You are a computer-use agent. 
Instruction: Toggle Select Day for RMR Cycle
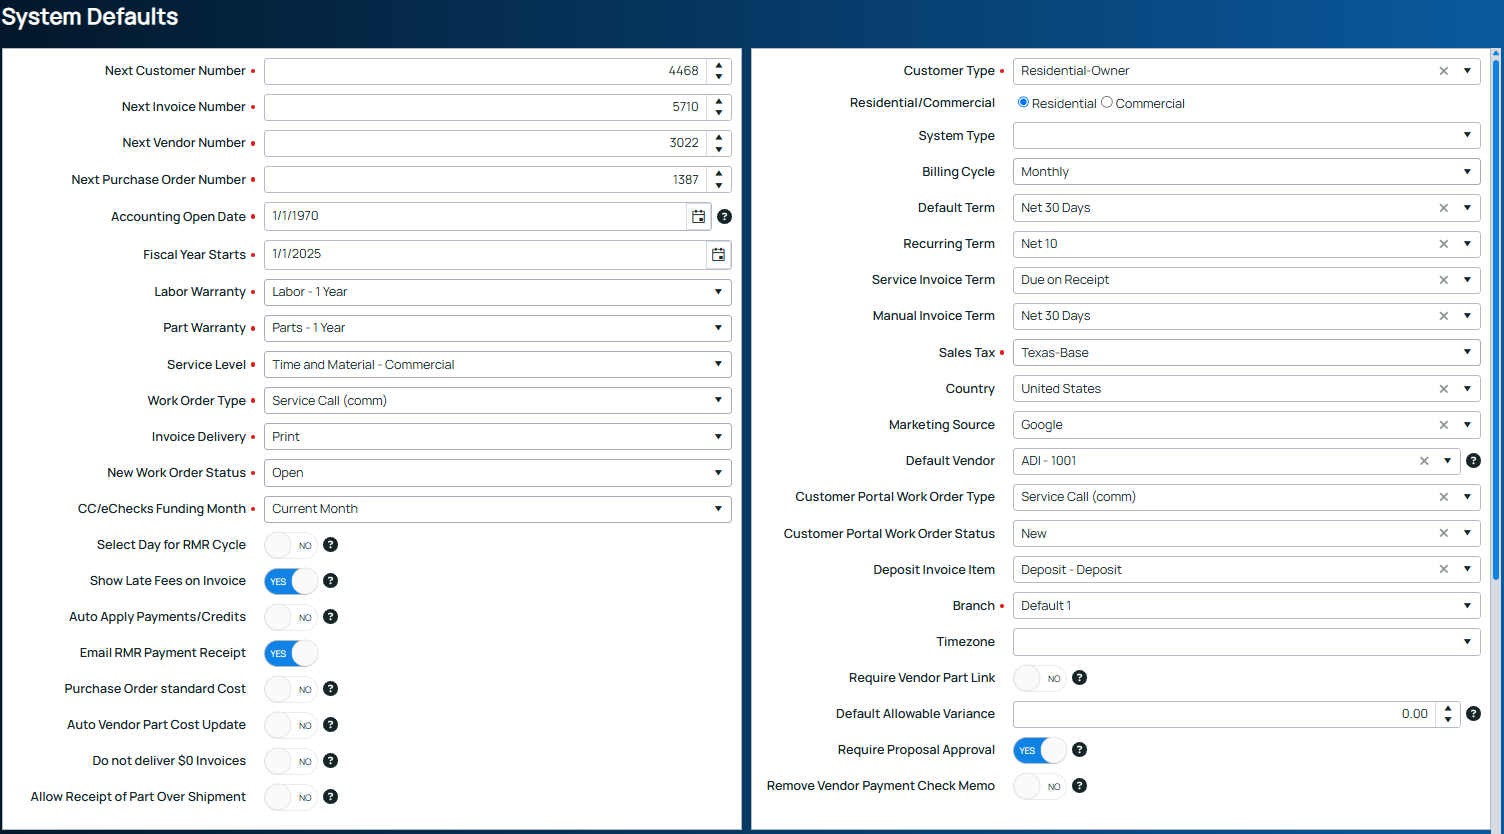[291, 545]
